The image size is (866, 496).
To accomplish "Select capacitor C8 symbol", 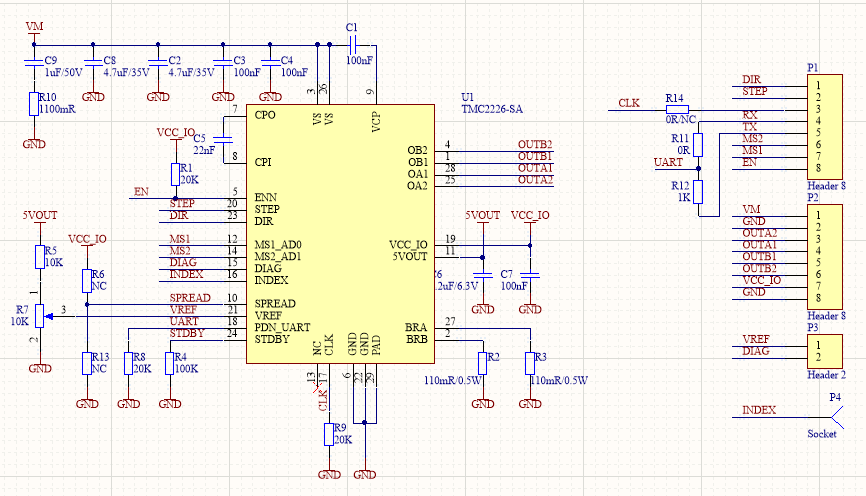I will coord(93,62).
